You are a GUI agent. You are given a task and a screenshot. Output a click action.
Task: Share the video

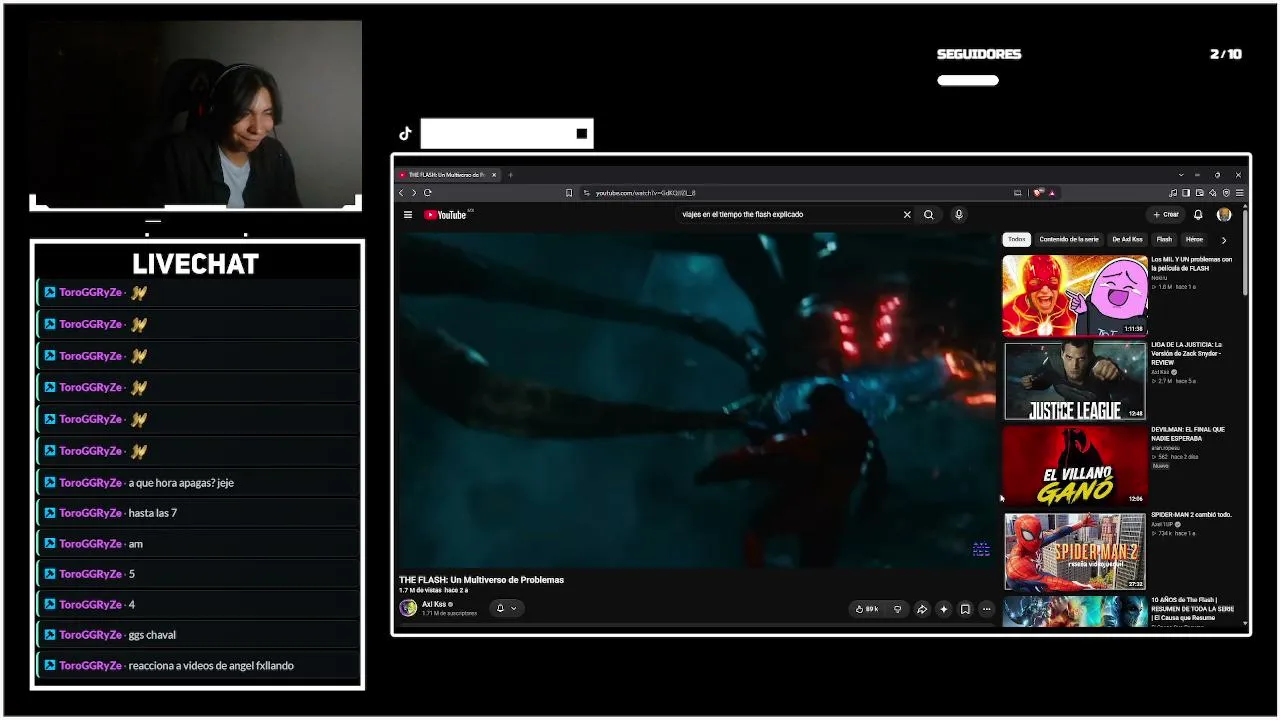[x=922, y=609]
